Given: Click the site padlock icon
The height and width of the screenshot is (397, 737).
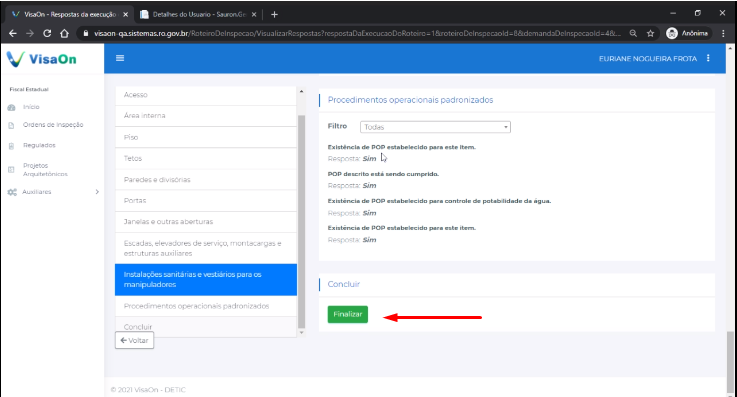Looking at the screenshot, I should pyautogui.click(x=86, y=33).
